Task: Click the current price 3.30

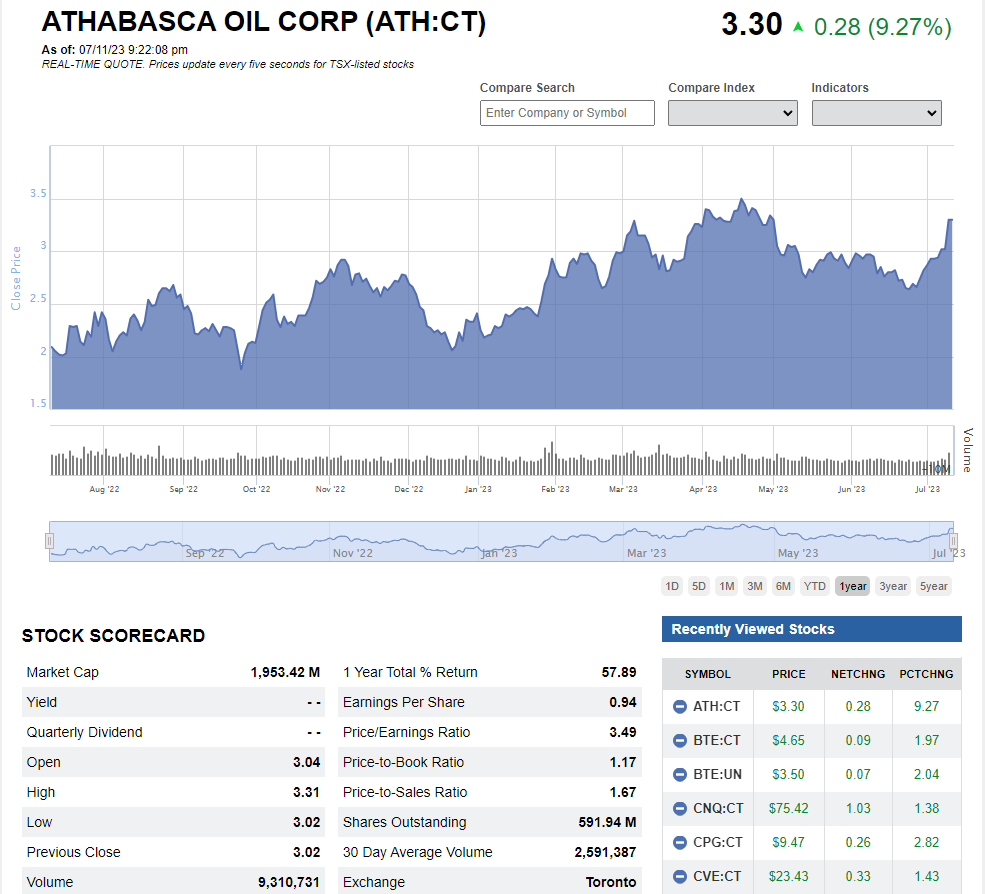Action: click(751, 25)
